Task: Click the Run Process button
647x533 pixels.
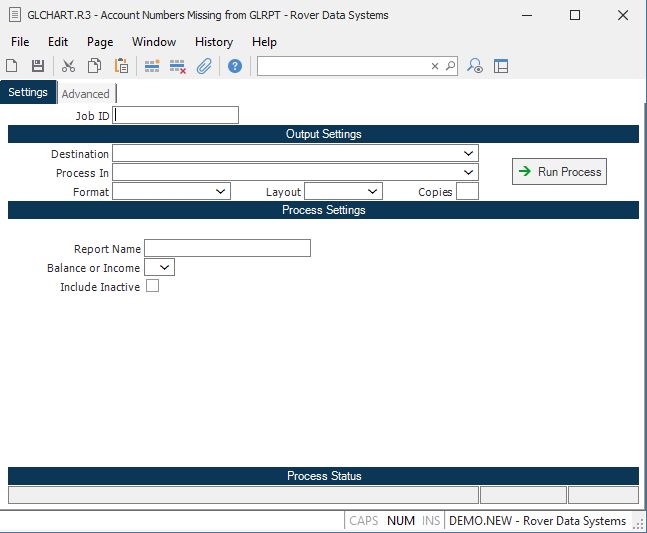Action: pyautogui.click(x=559, y=172)
